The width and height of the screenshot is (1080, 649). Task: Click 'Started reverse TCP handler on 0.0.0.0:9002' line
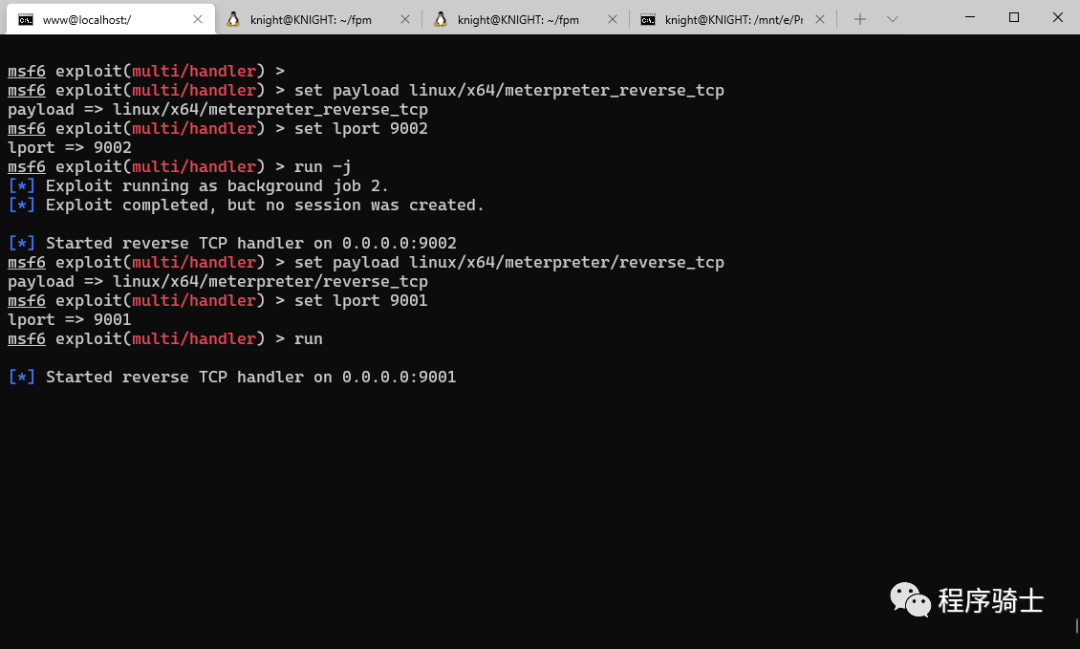coord(232,243)
